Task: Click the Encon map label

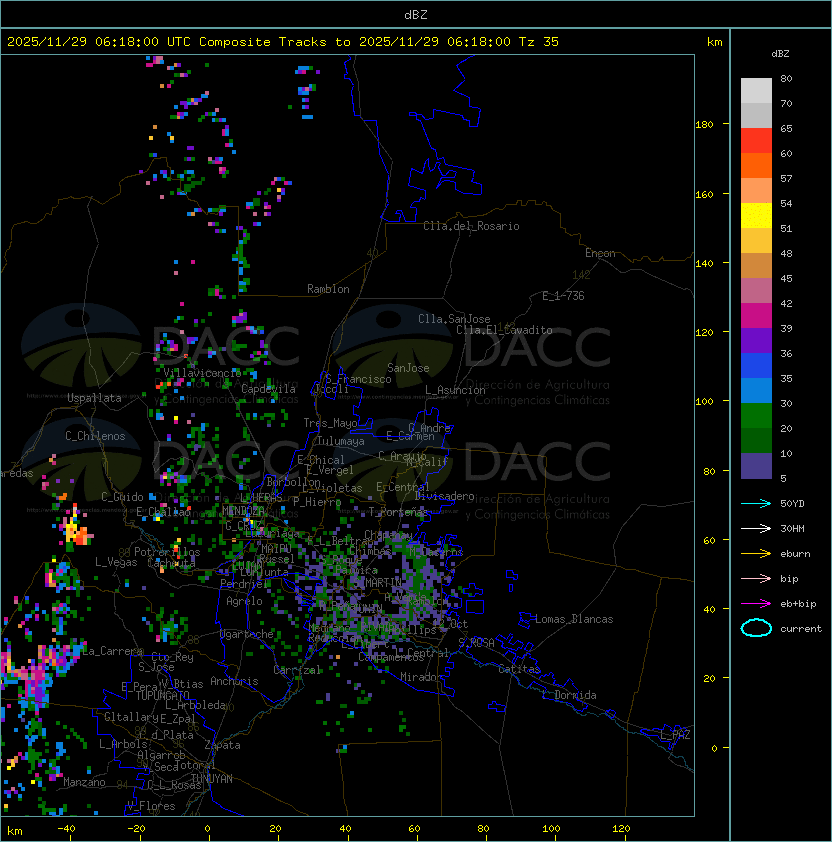Action: click(x=600, y=253)
